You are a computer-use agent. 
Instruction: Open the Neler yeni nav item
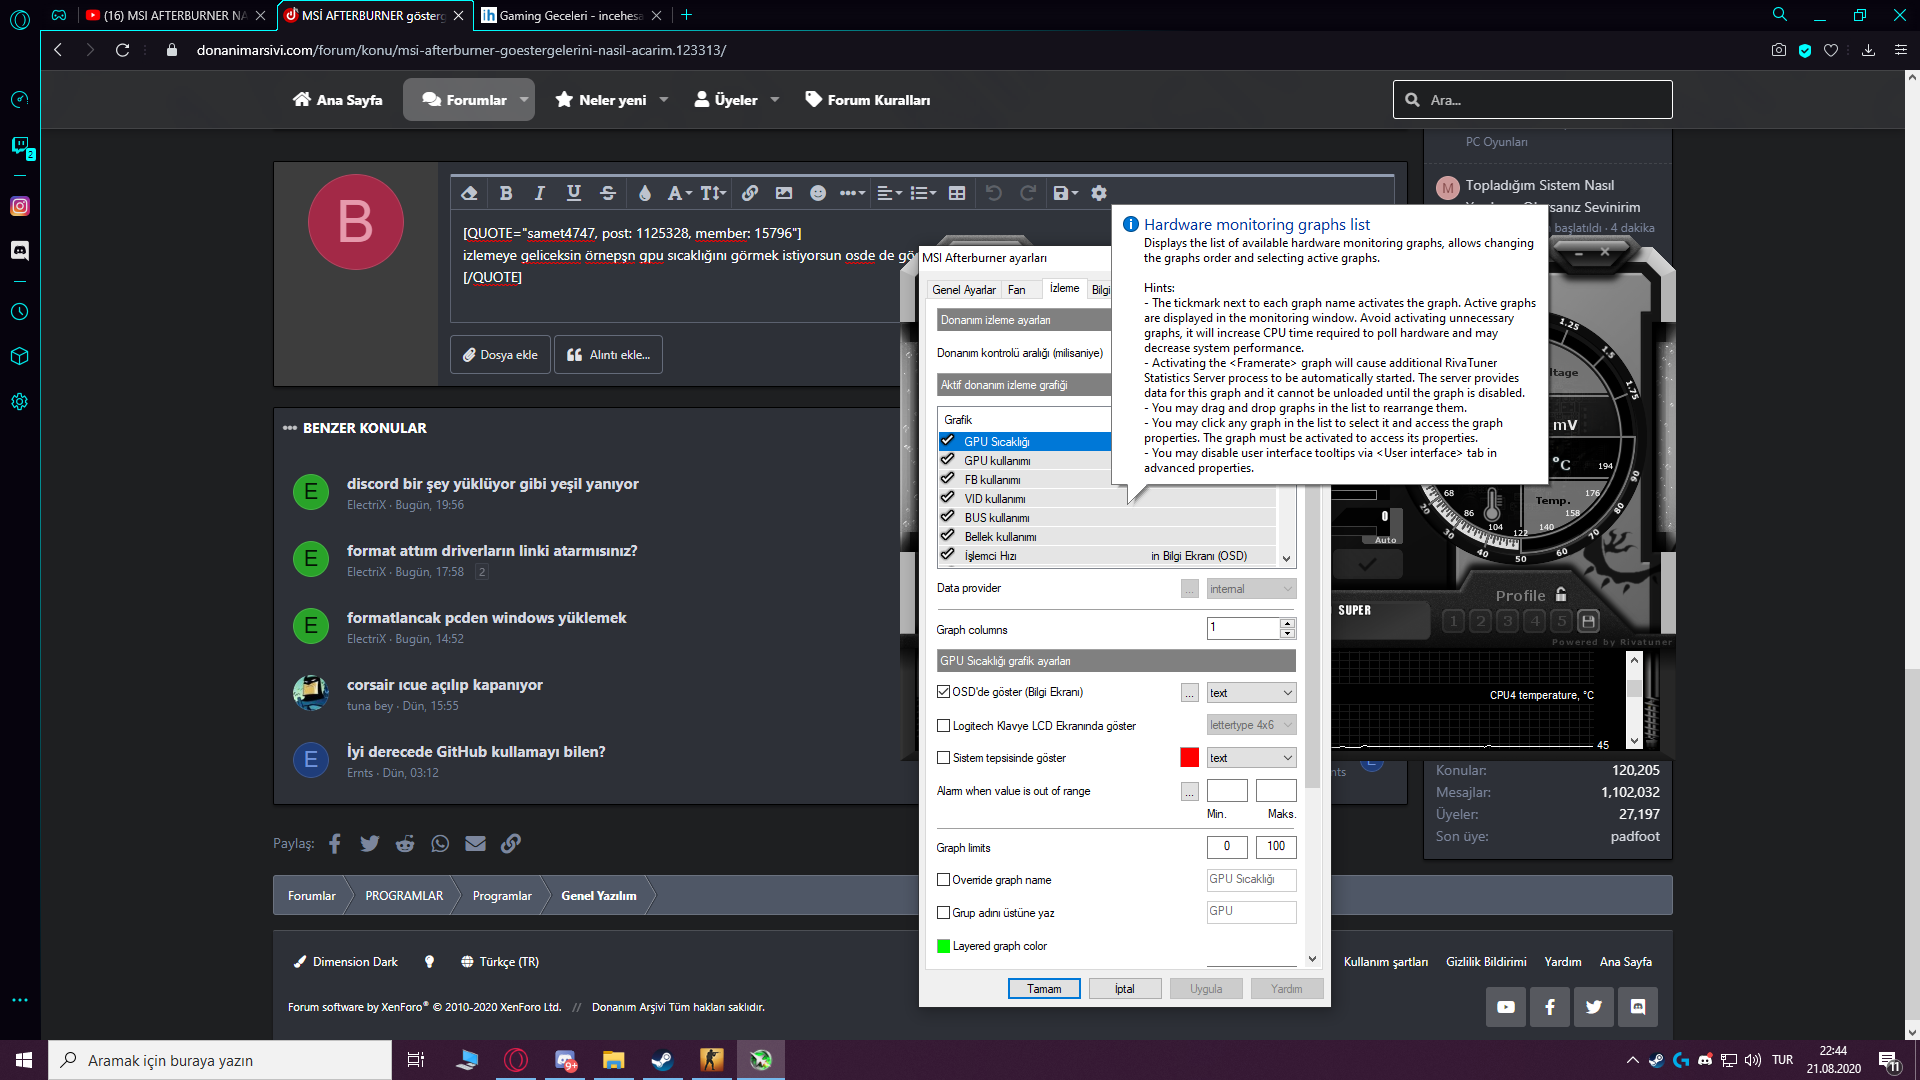pos(601,100)
